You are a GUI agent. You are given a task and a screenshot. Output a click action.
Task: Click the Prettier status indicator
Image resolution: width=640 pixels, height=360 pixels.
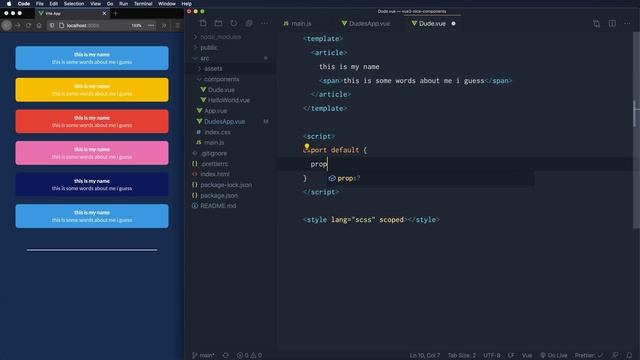589,356
